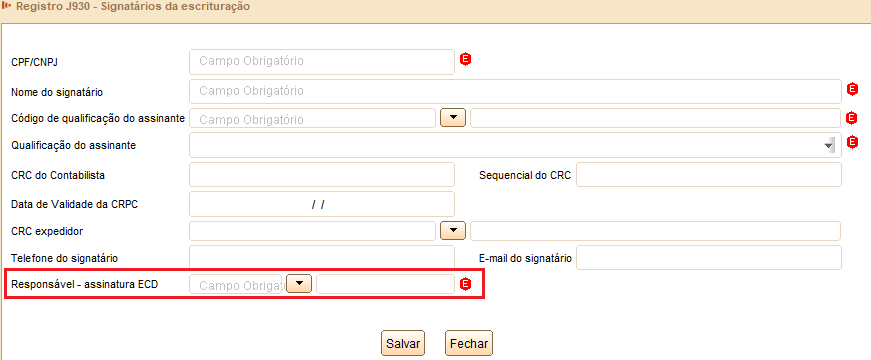Focus the Nome do signatário field
Viewport: 871px width, 360px height.
pos(515,91)
